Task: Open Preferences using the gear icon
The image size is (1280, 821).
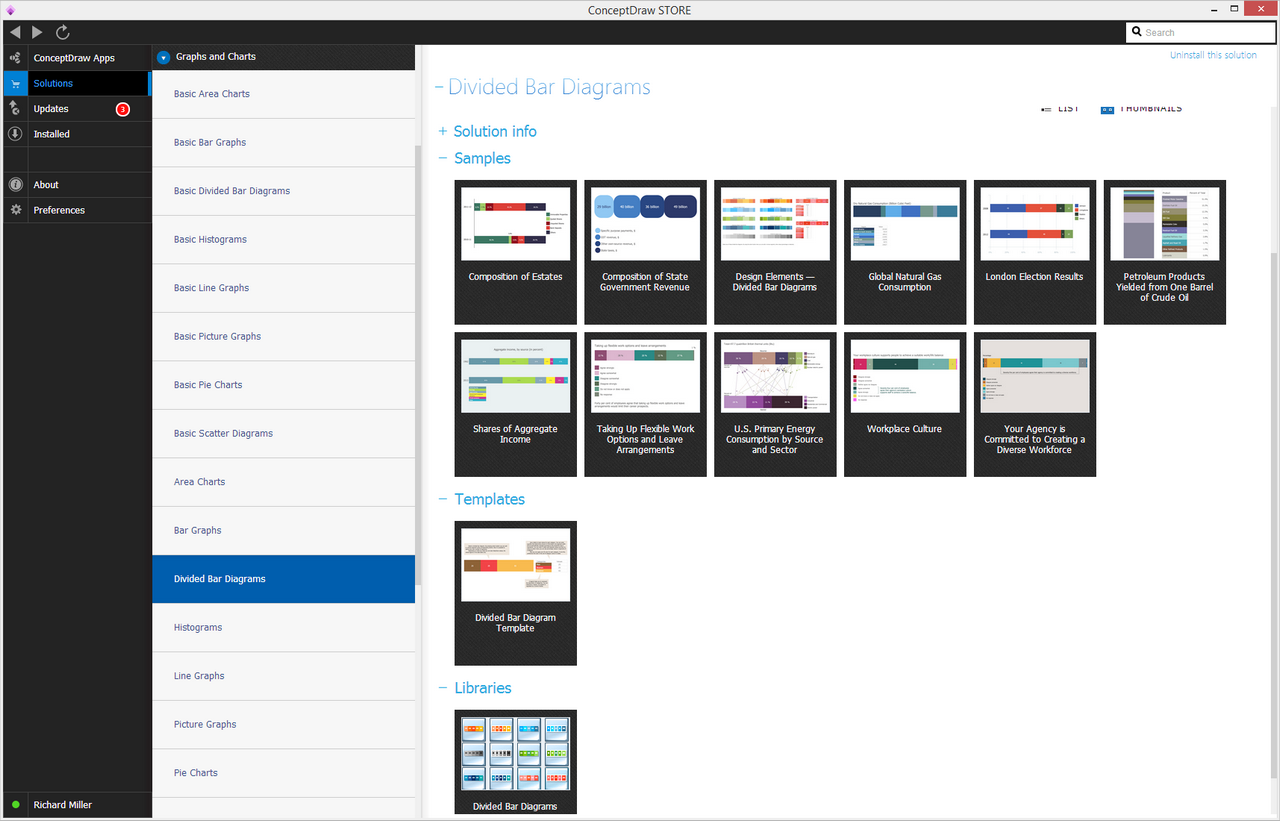Action: [x=14, y=210]
